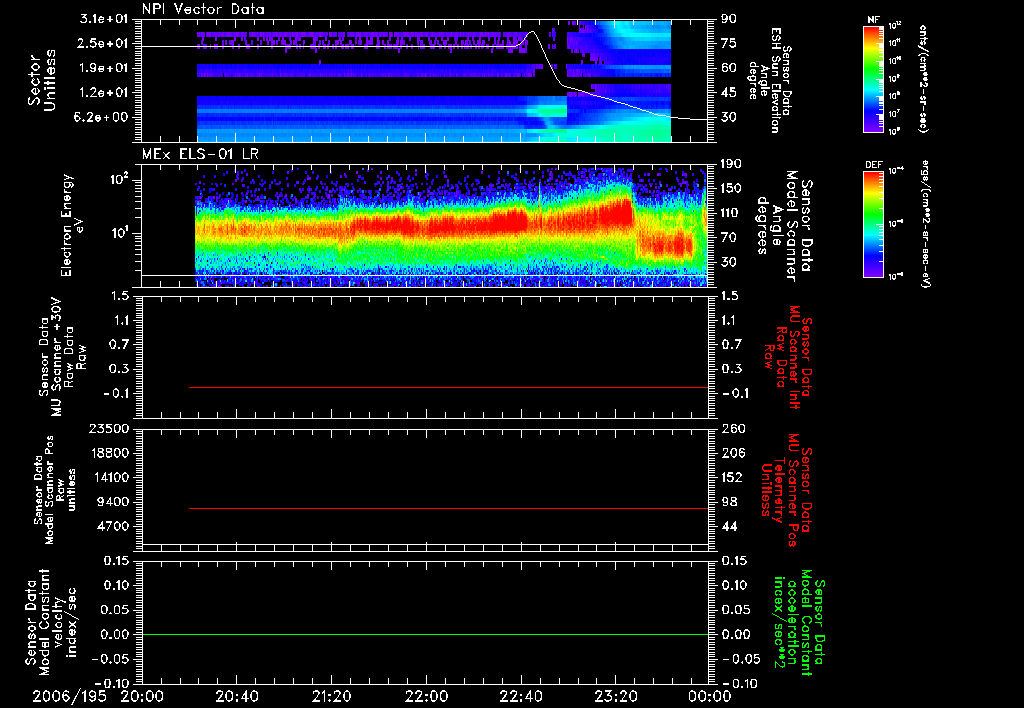The width and height of the screenshot is (1024, 708).
Task: Click the "260" right axis tick
Action: (x=733, y=428)
